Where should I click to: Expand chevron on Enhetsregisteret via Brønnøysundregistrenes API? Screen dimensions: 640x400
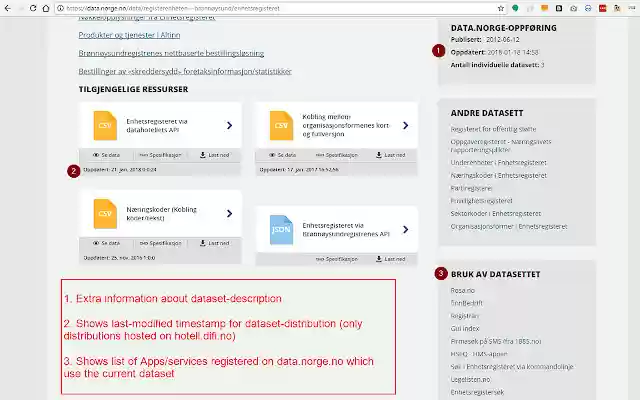coord(405,229)
